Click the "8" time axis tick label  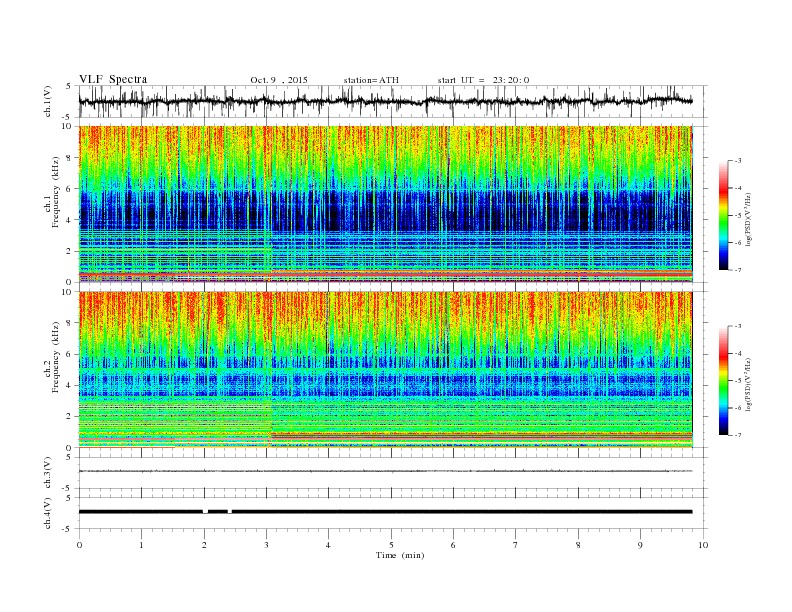[578, 545]
